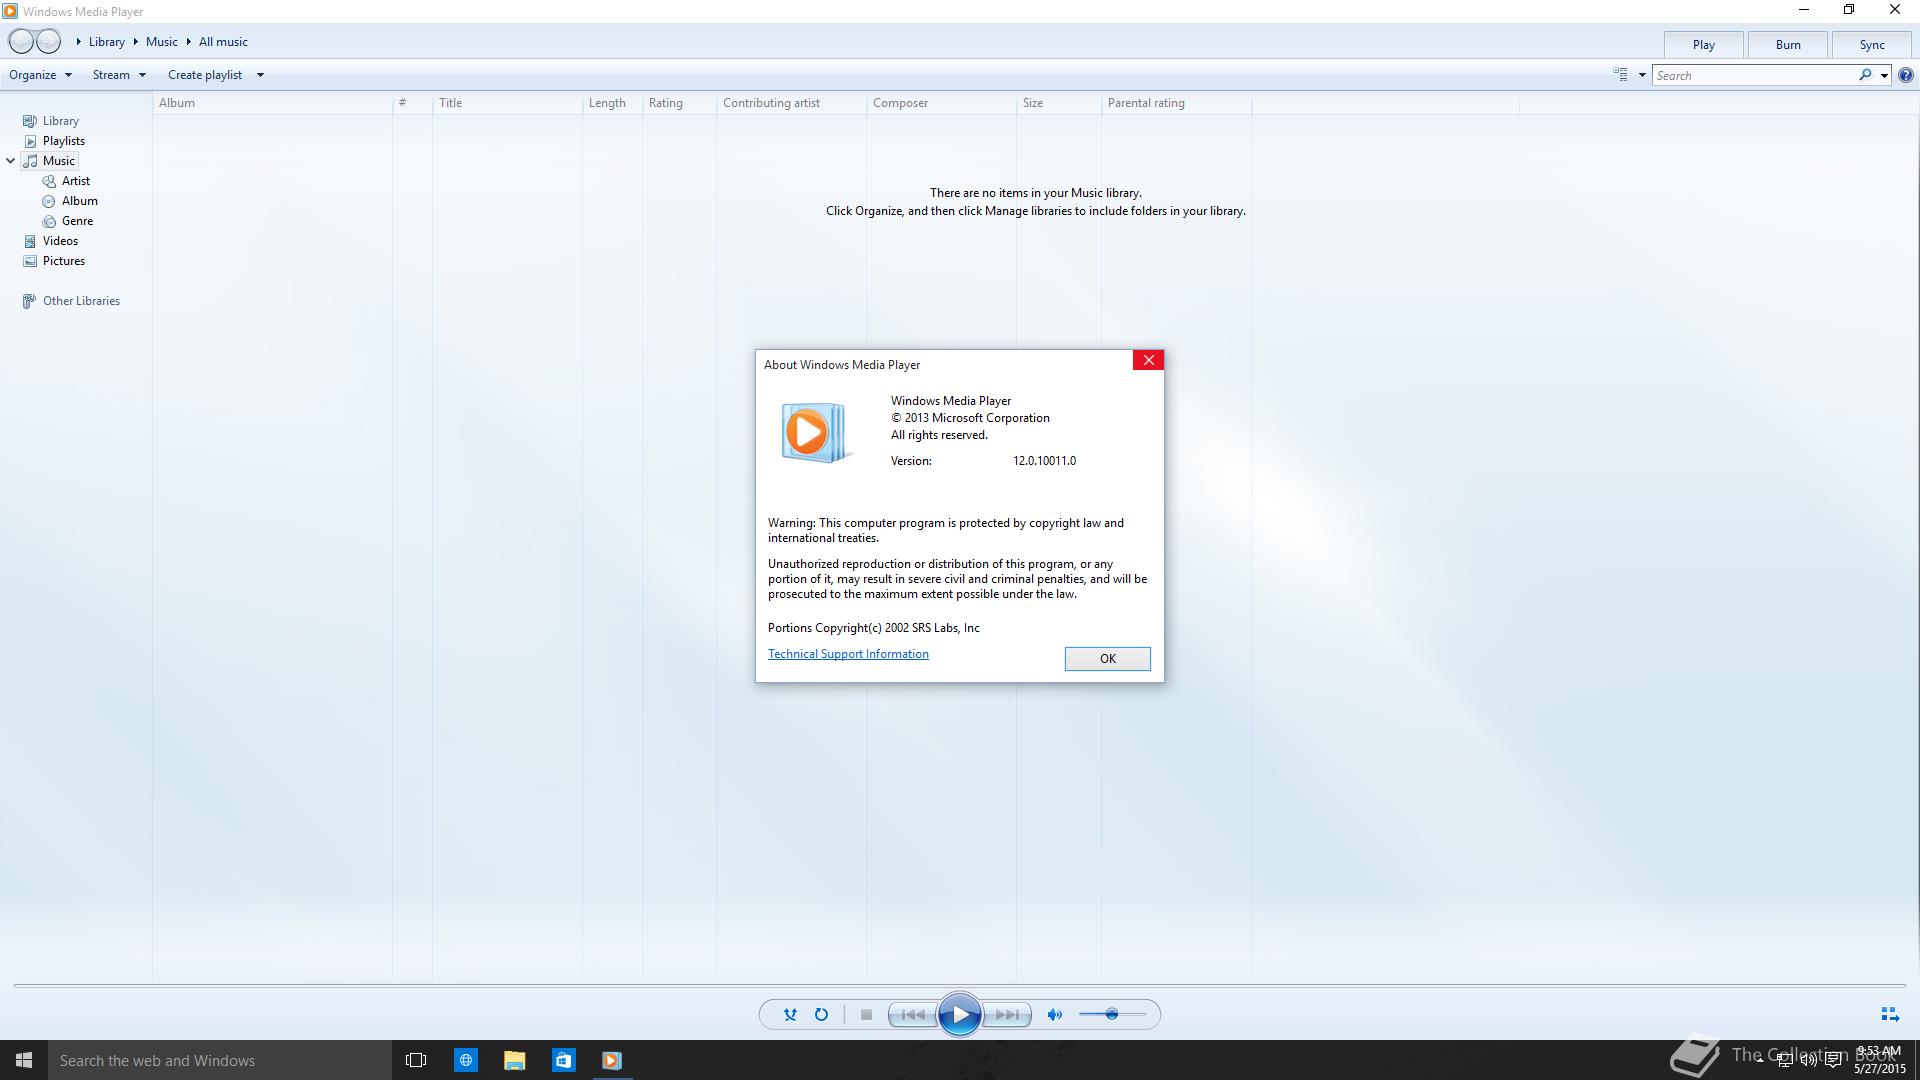Click the All music breadcrumb

click(x=223, y=42)
